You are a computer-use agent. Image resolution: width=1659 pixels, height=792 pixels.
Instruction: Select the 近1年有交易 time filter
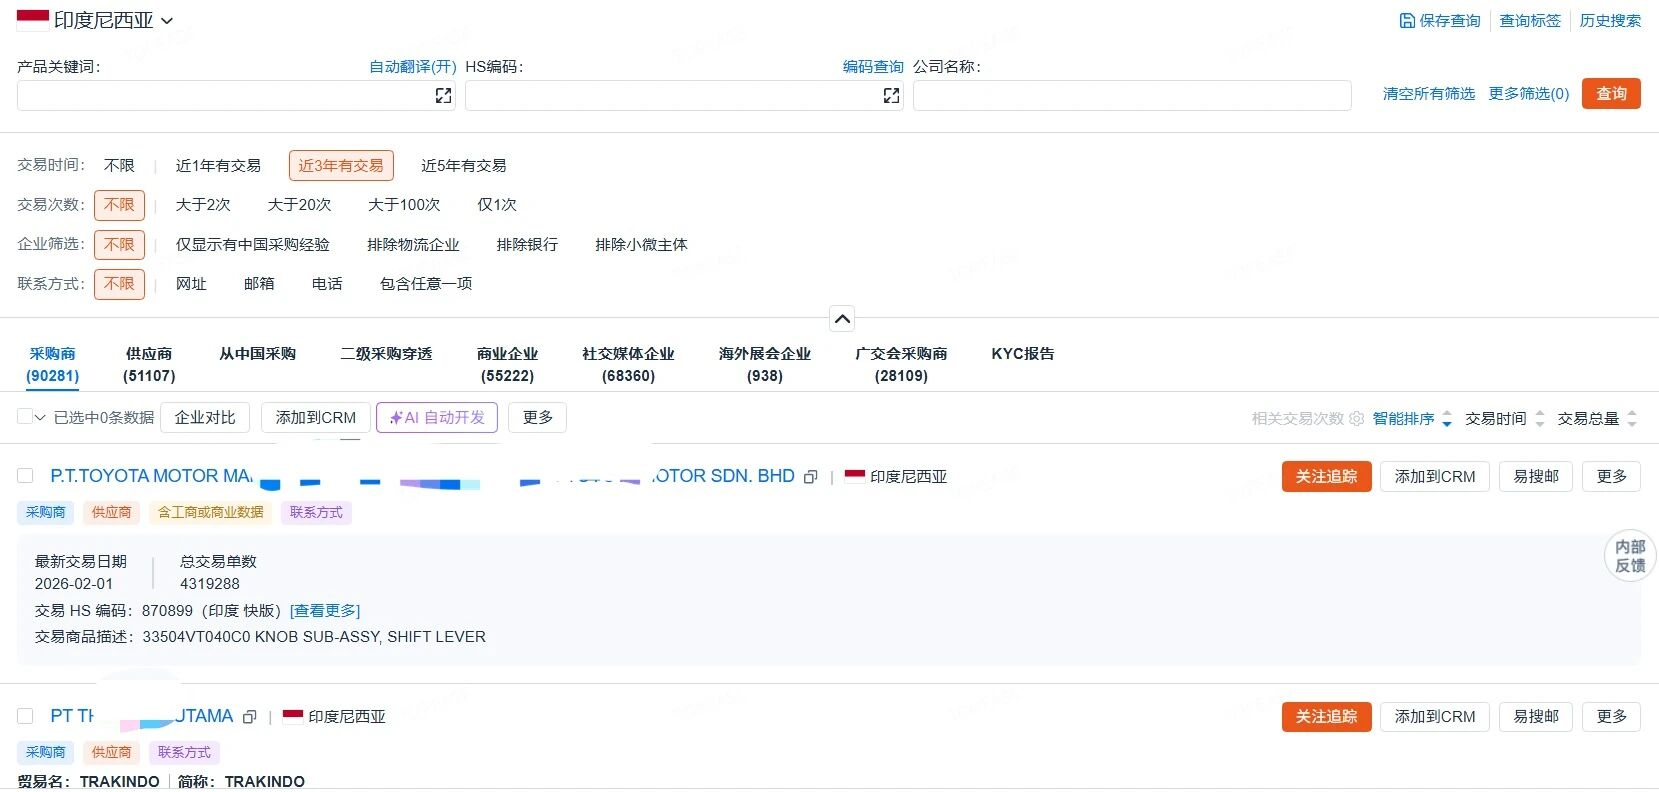(x=218, y=166)
